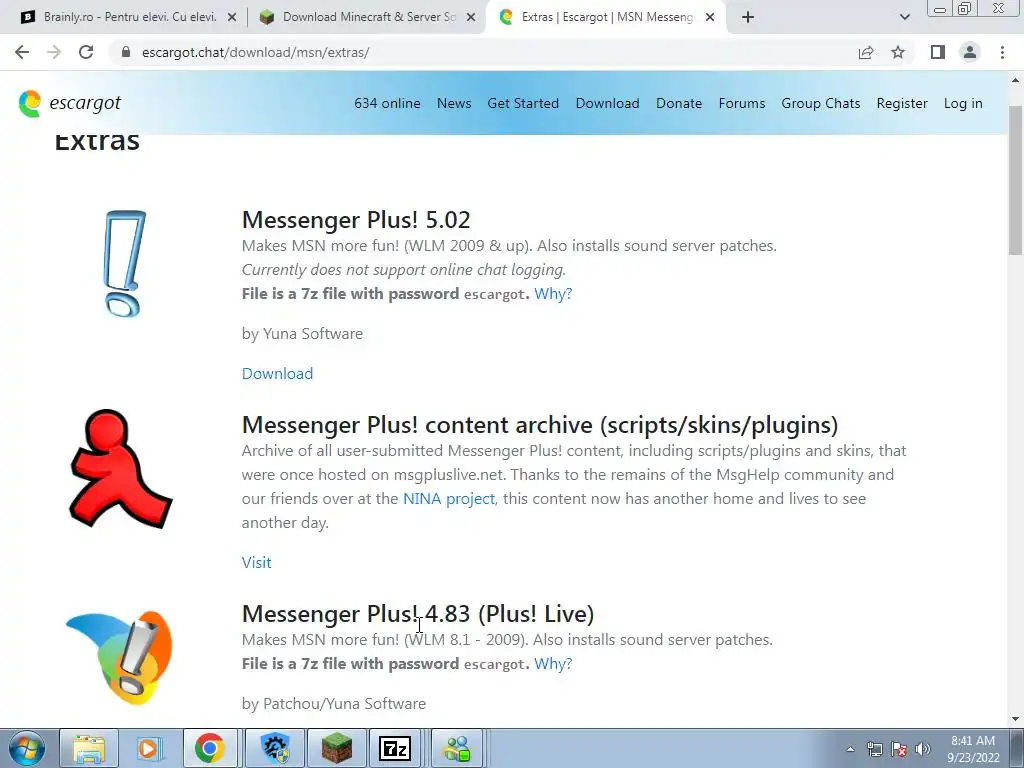Click the Register link

(902, 103)
